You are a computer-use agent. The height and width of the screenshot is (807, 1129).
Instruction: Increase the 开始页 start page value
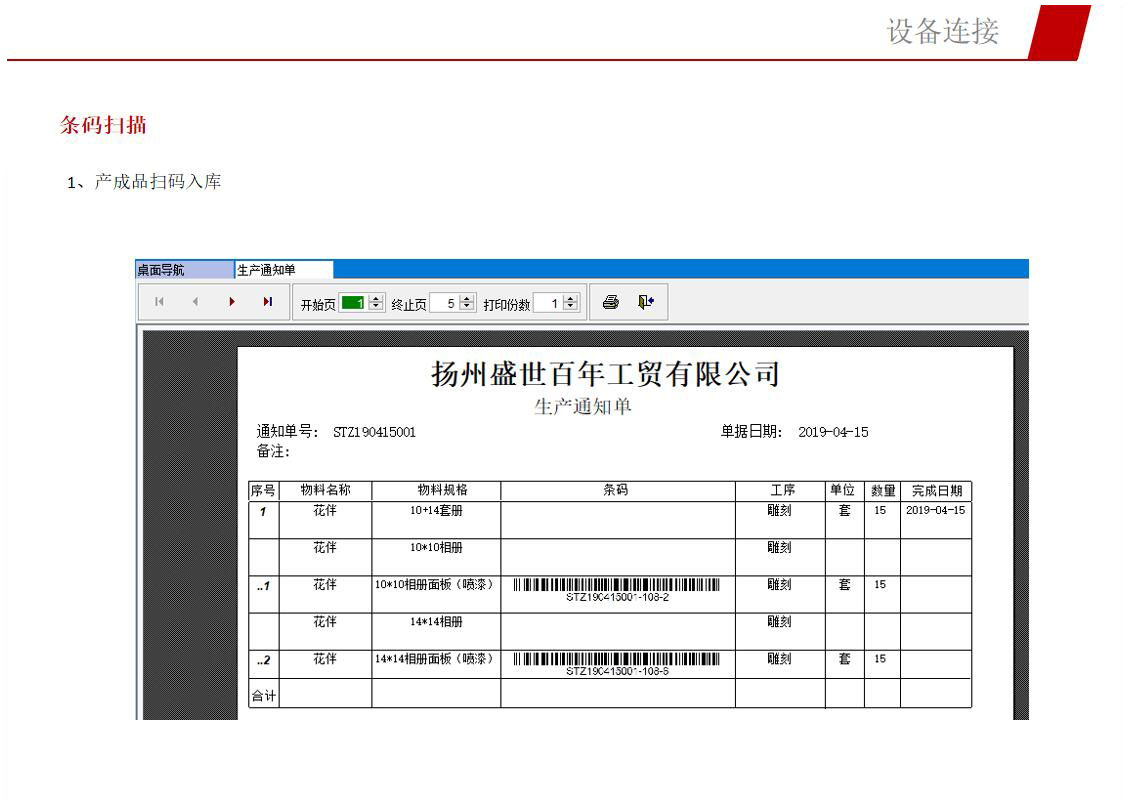coord(376,299)
